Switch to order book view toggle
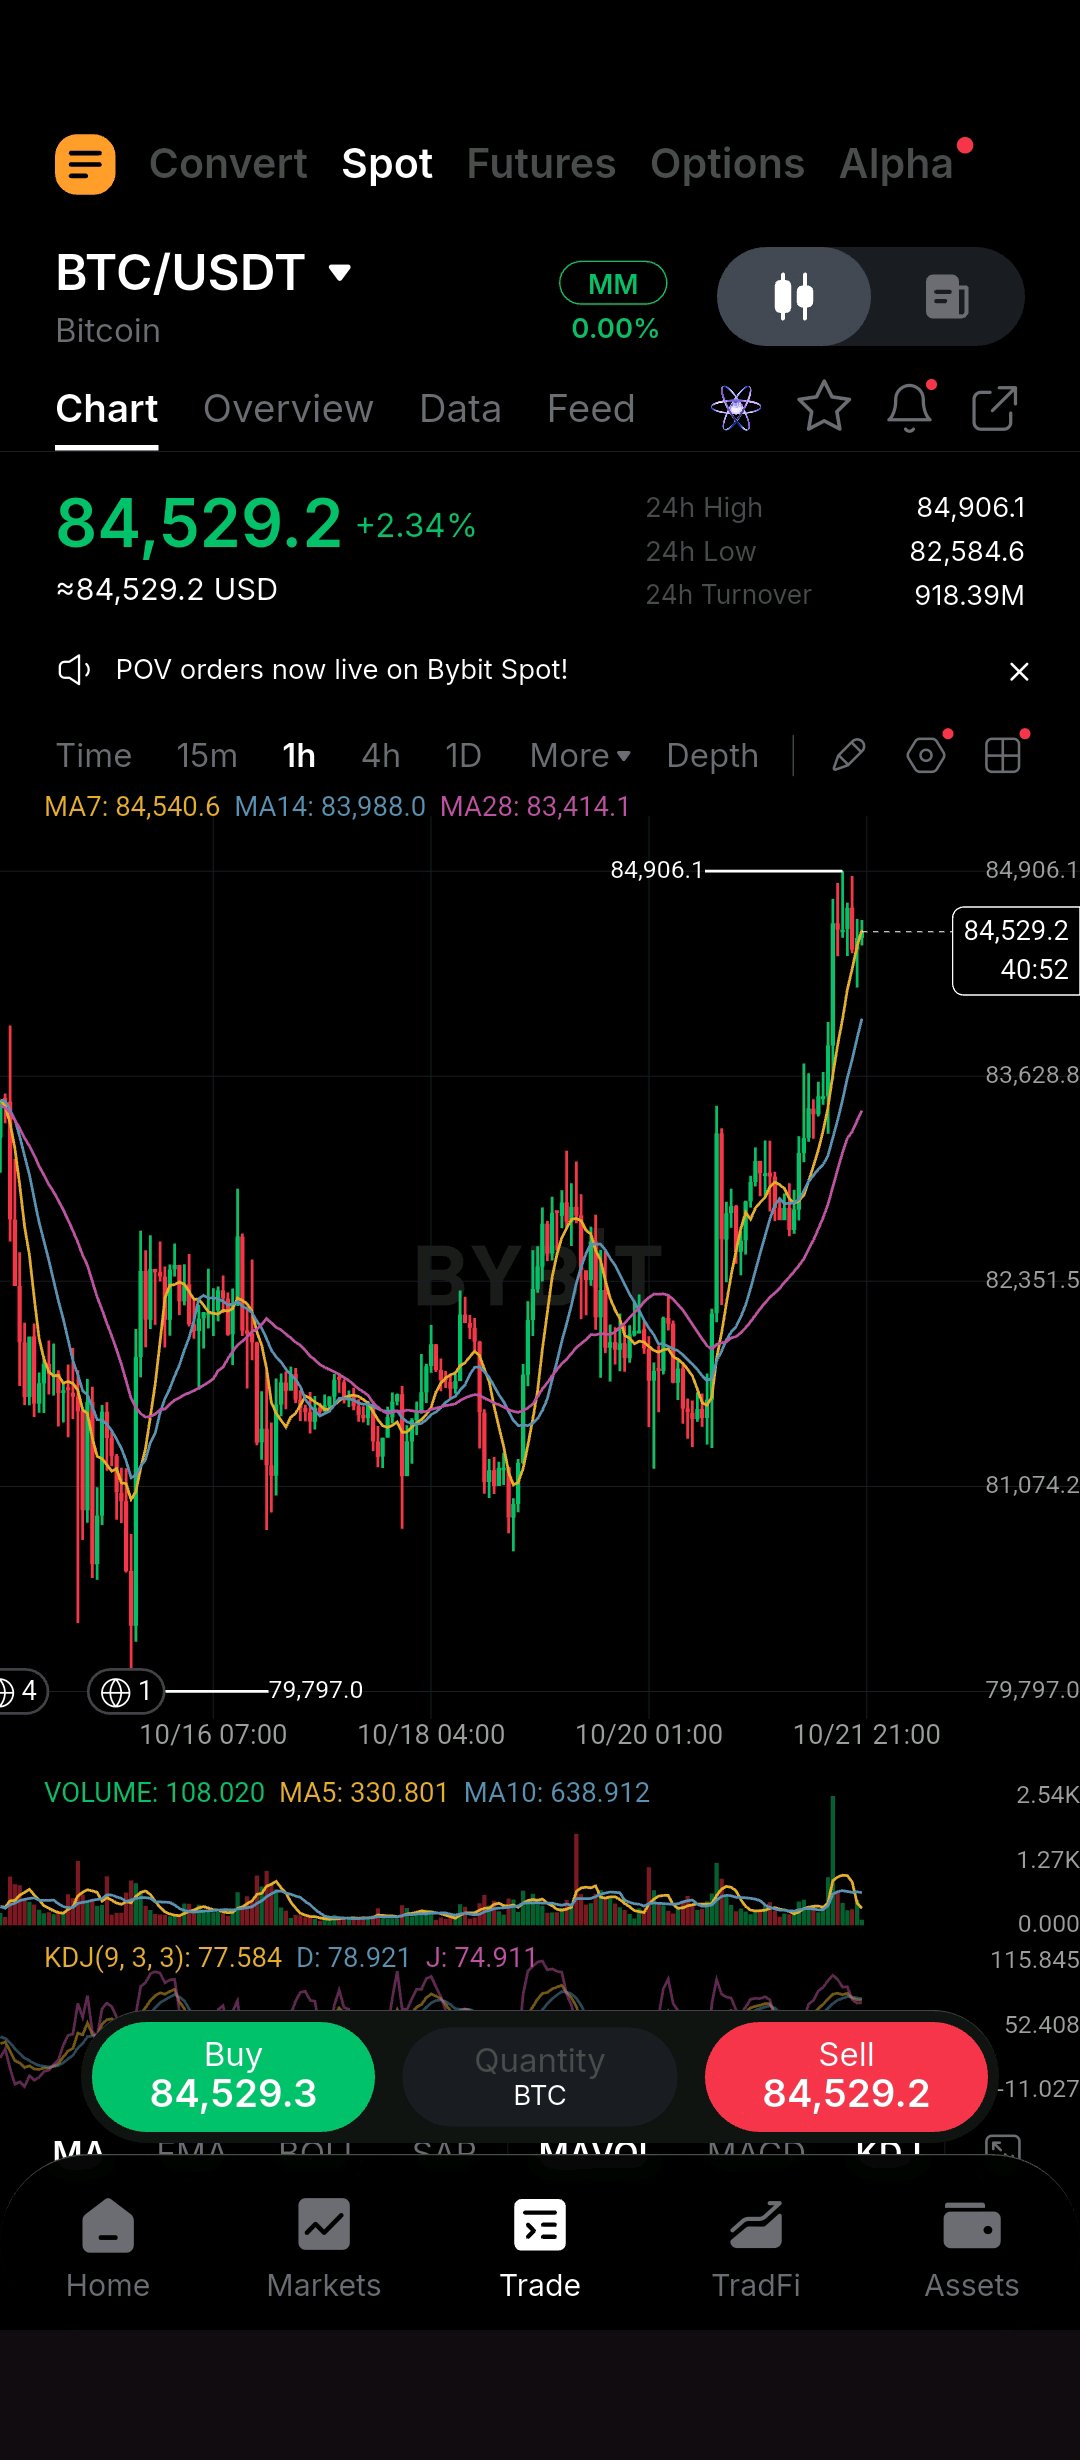 pos(947,297)
